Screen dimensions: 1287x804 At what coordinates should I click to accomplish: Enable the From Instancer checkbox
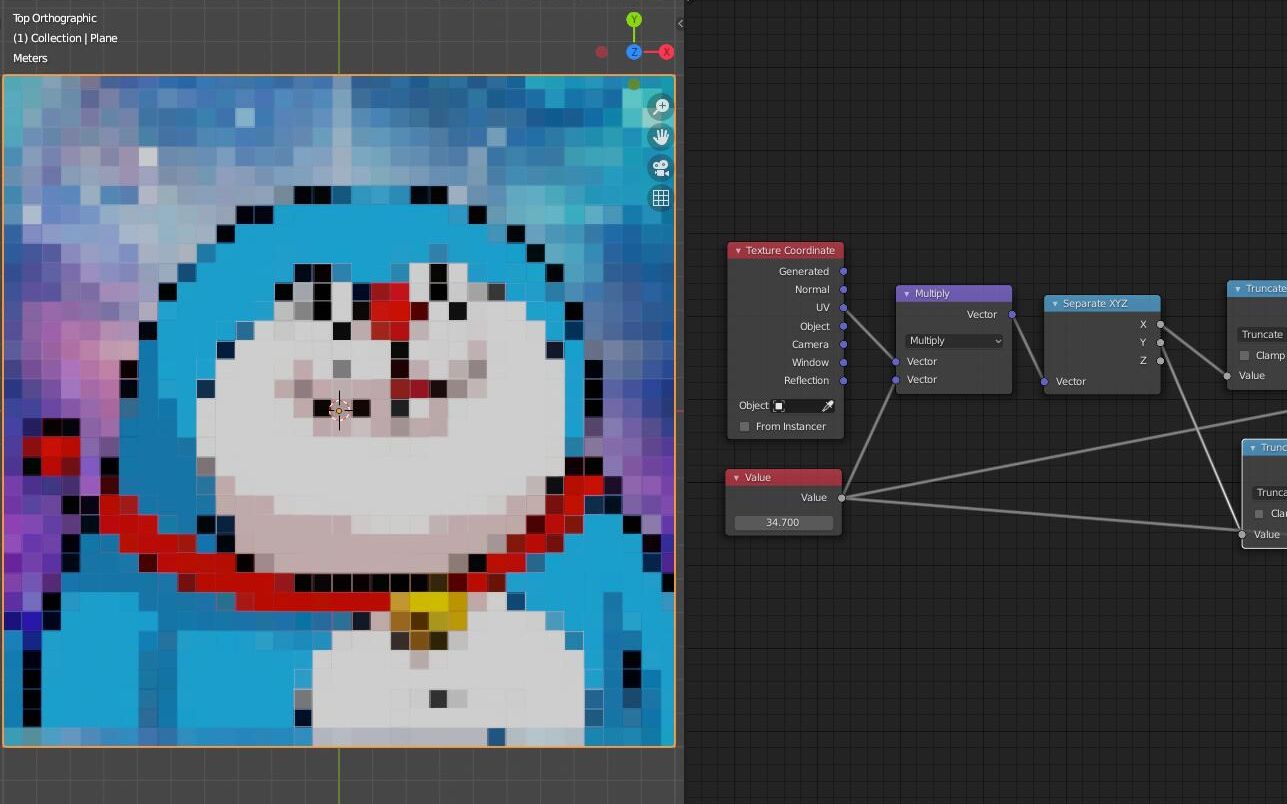(x=744, y=427)
